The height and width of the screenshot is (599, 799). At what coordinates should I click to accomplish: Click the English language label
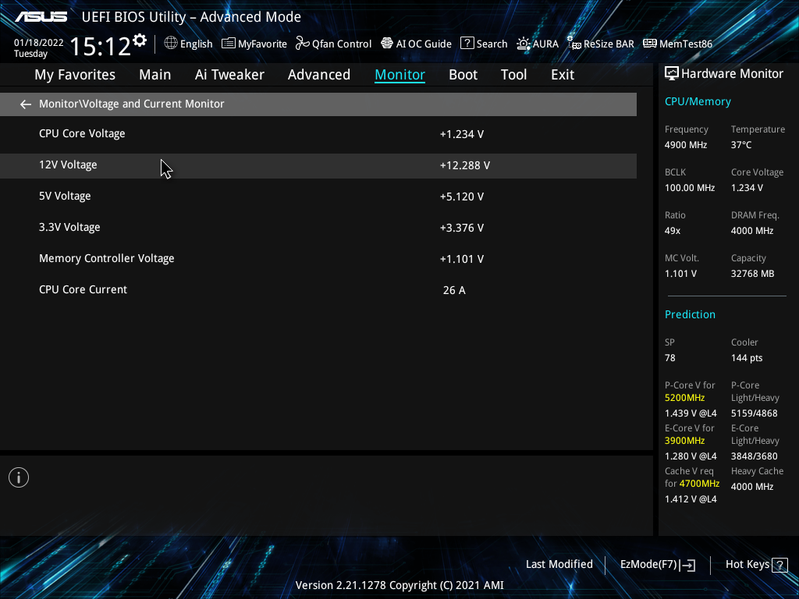pyautogui.click(x=196, y=44)
